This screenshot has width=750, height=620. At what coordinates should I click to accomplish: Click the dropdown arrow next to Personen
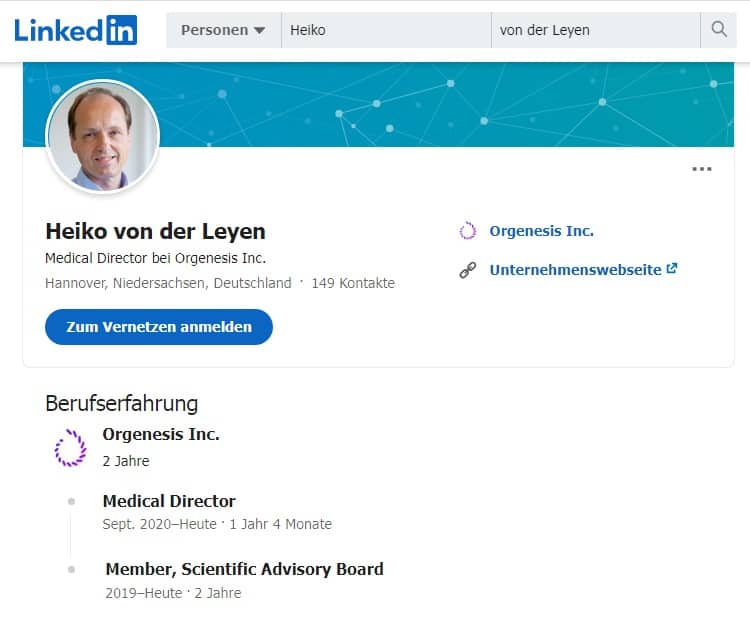coord(260,31)
